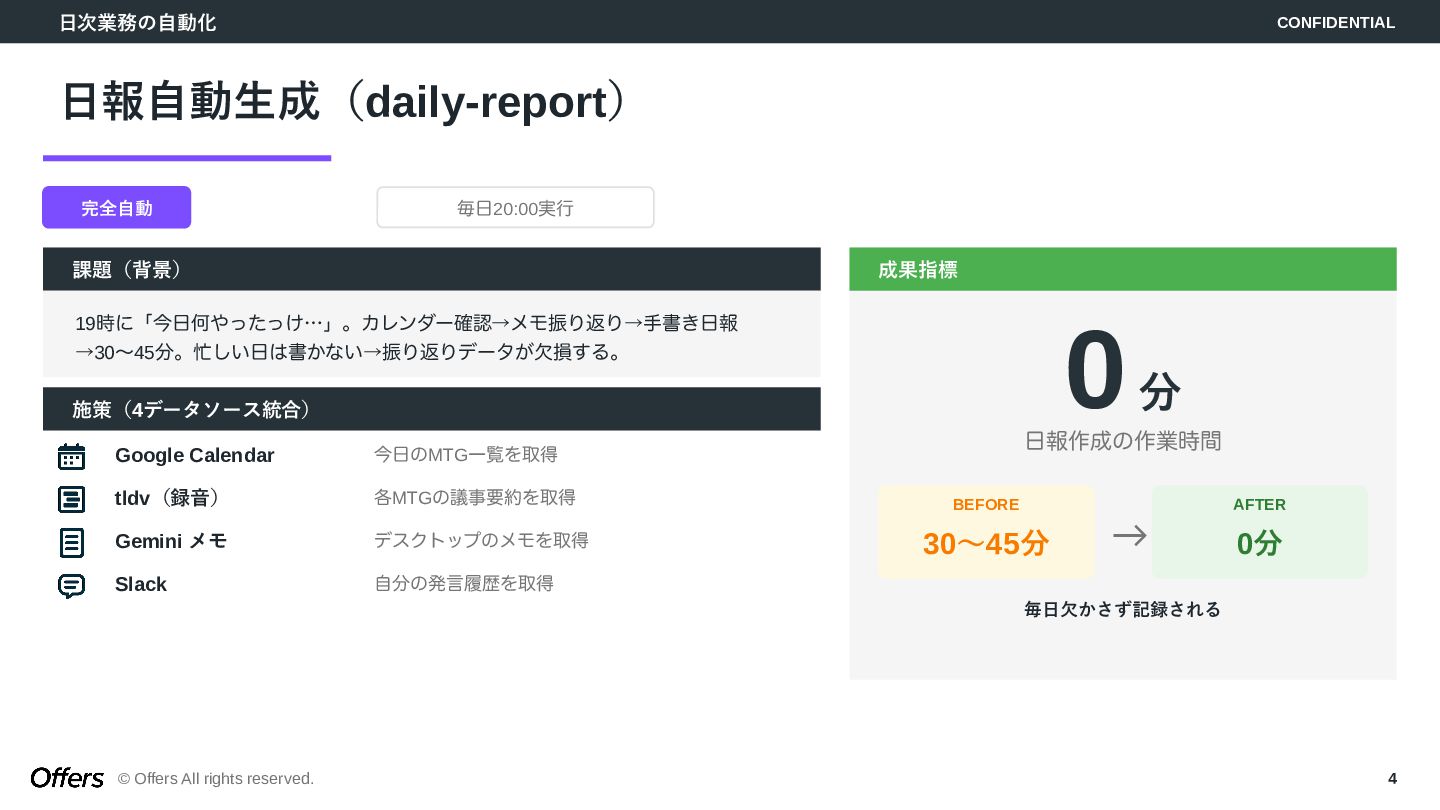Click the CONFIDENTIAL label
The width and height of the screenshot is (1440, 810).
coord(1336,22)
